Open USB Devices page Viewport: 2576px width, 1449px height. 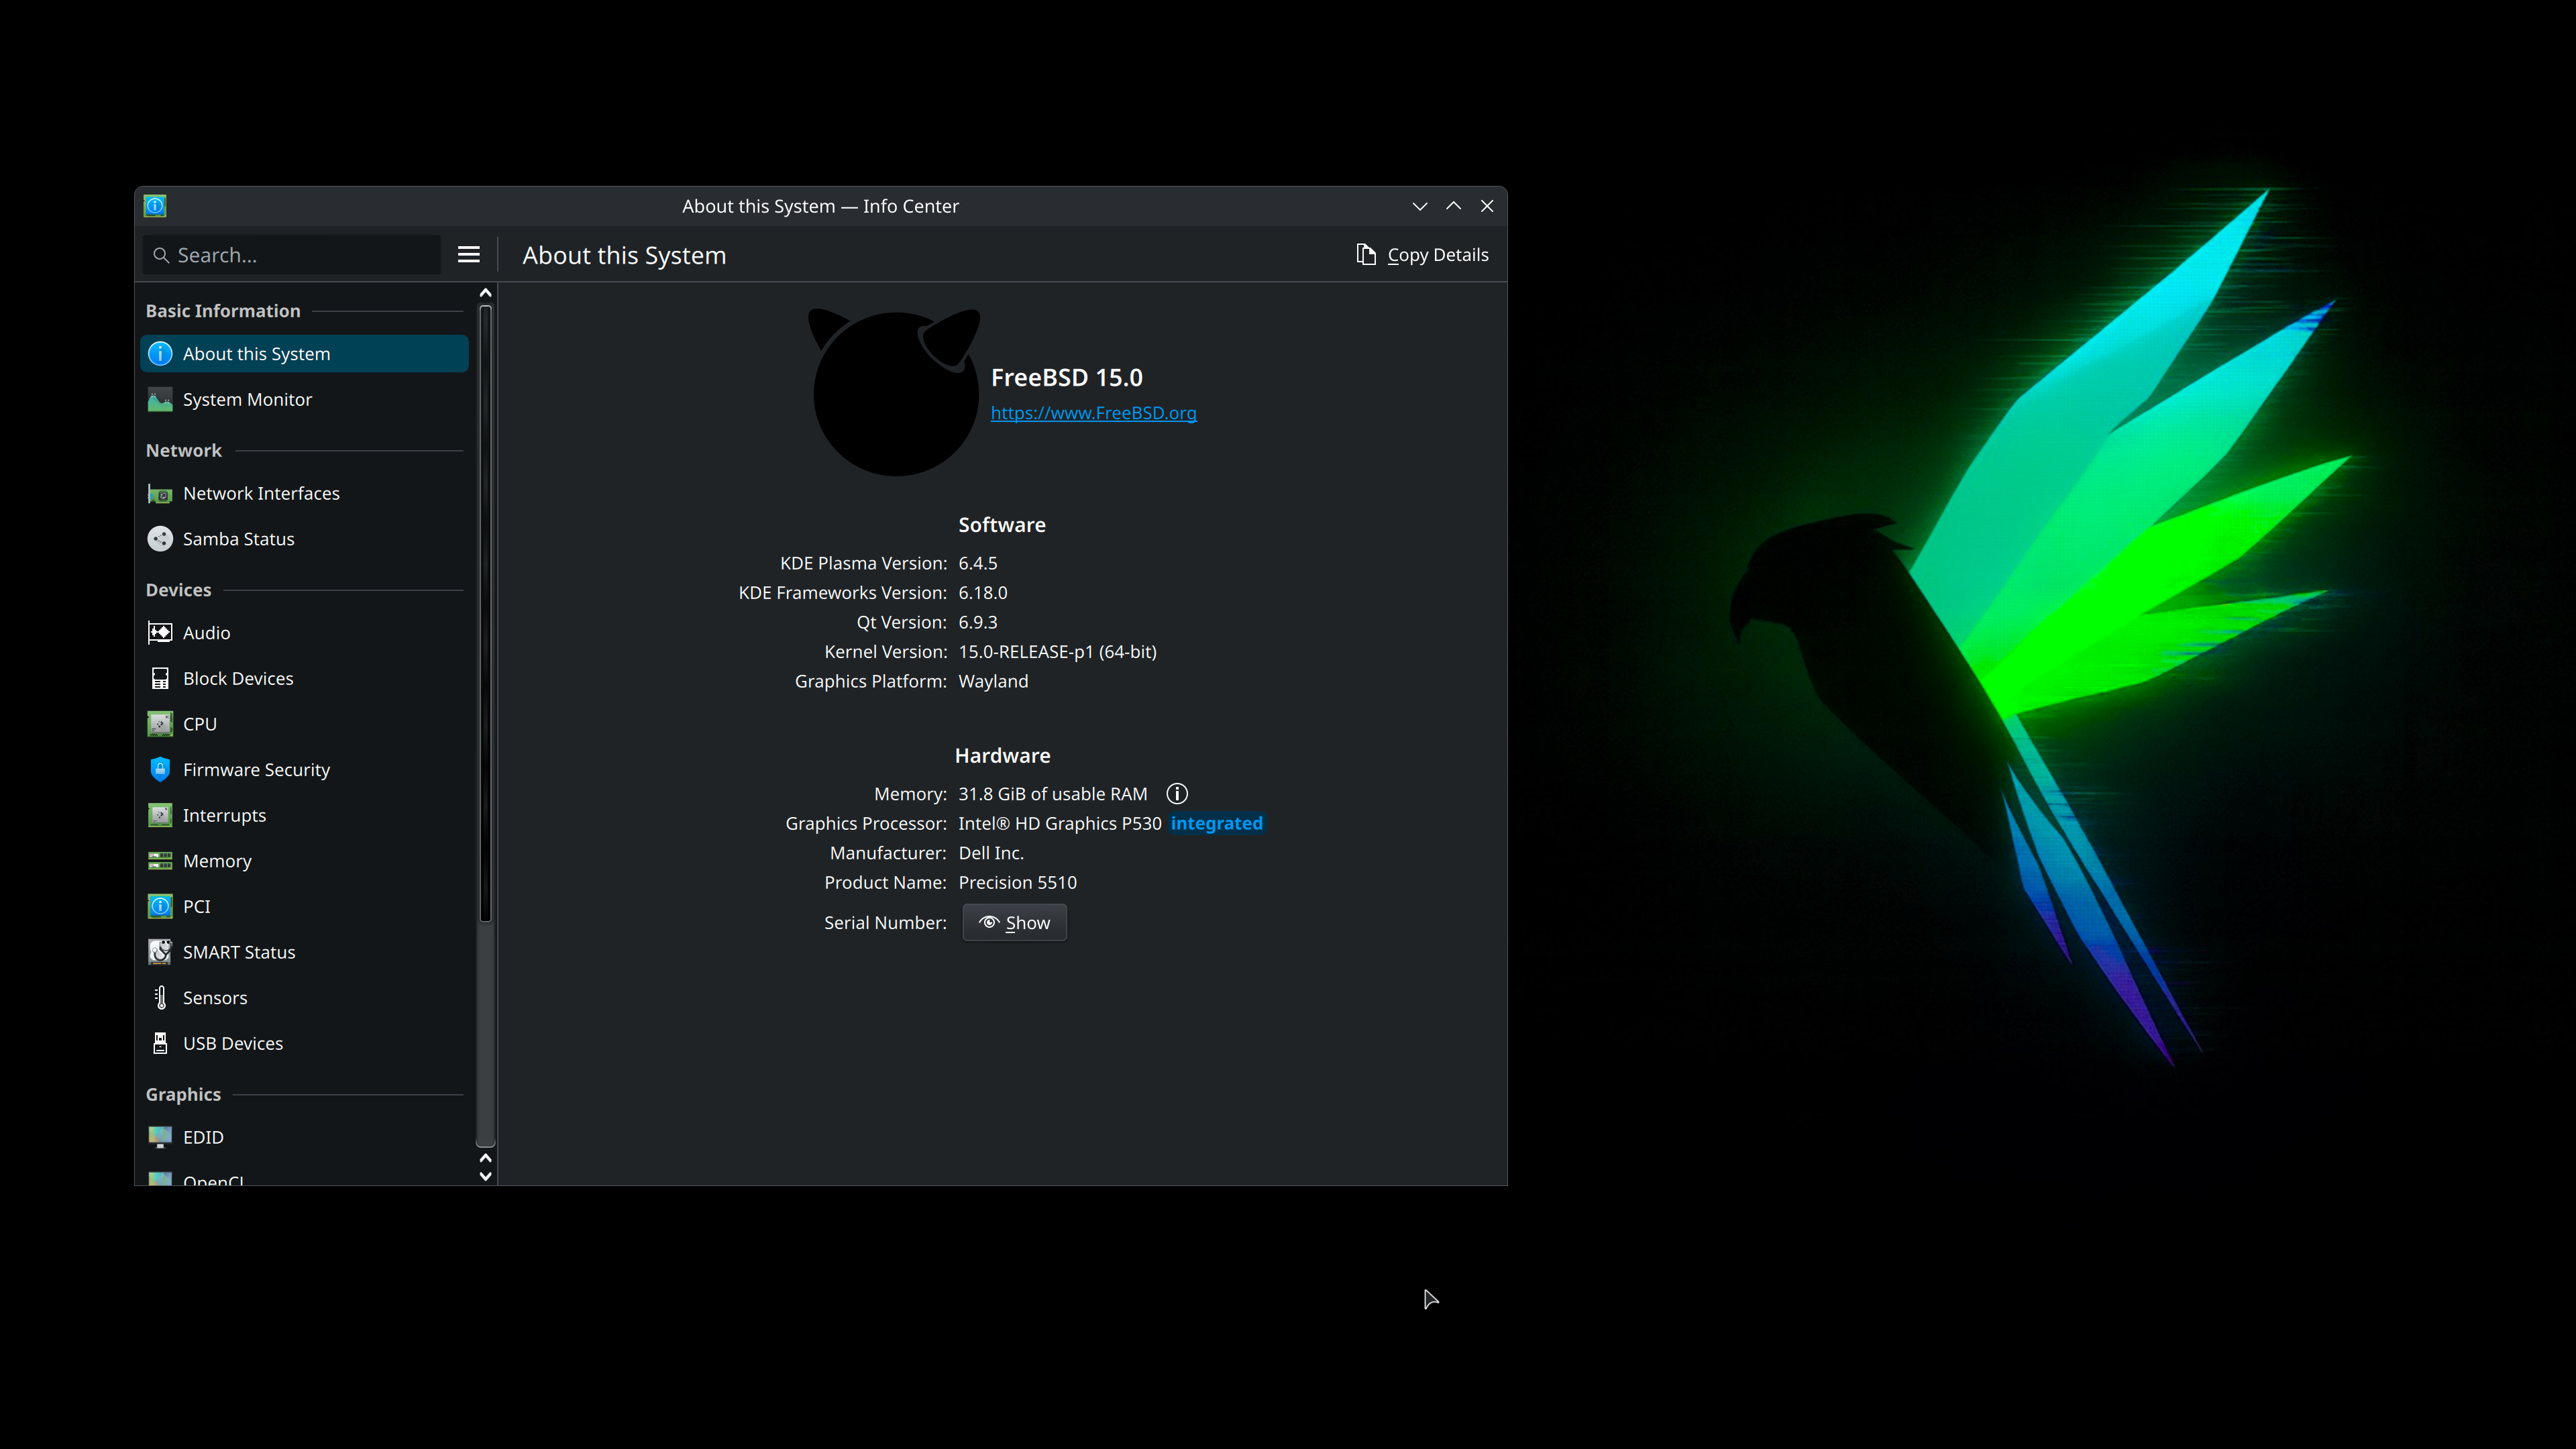pyautogui.click(x=232, y=1043)
